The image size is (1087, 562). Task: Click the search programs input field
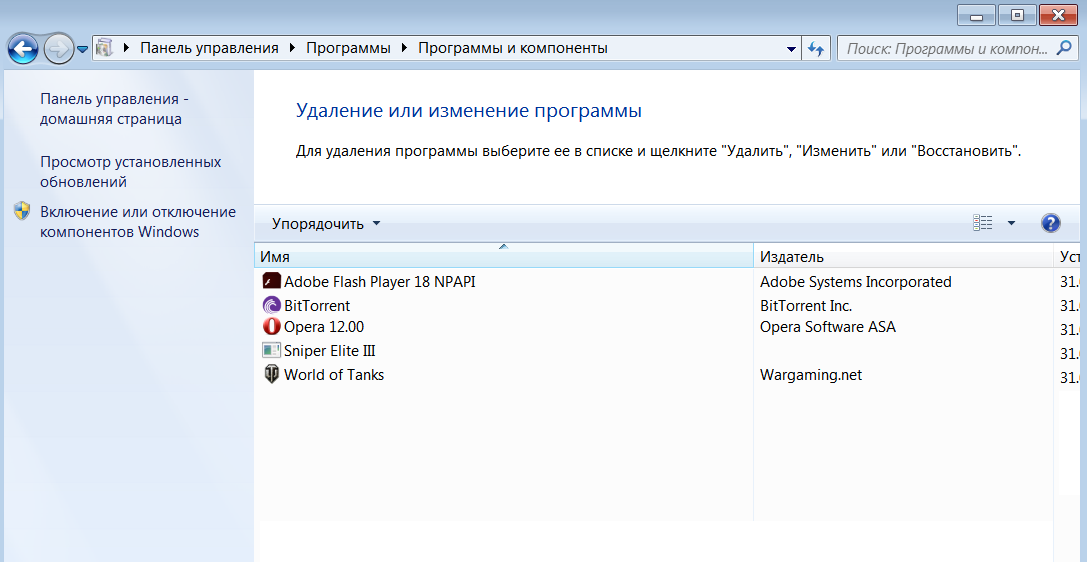955,48
